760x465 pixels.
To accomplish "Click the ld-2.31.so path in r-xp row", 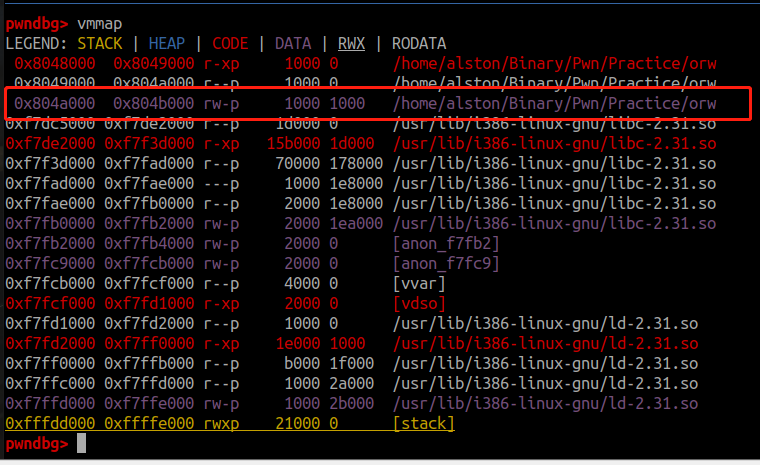I will click(545, 343).
